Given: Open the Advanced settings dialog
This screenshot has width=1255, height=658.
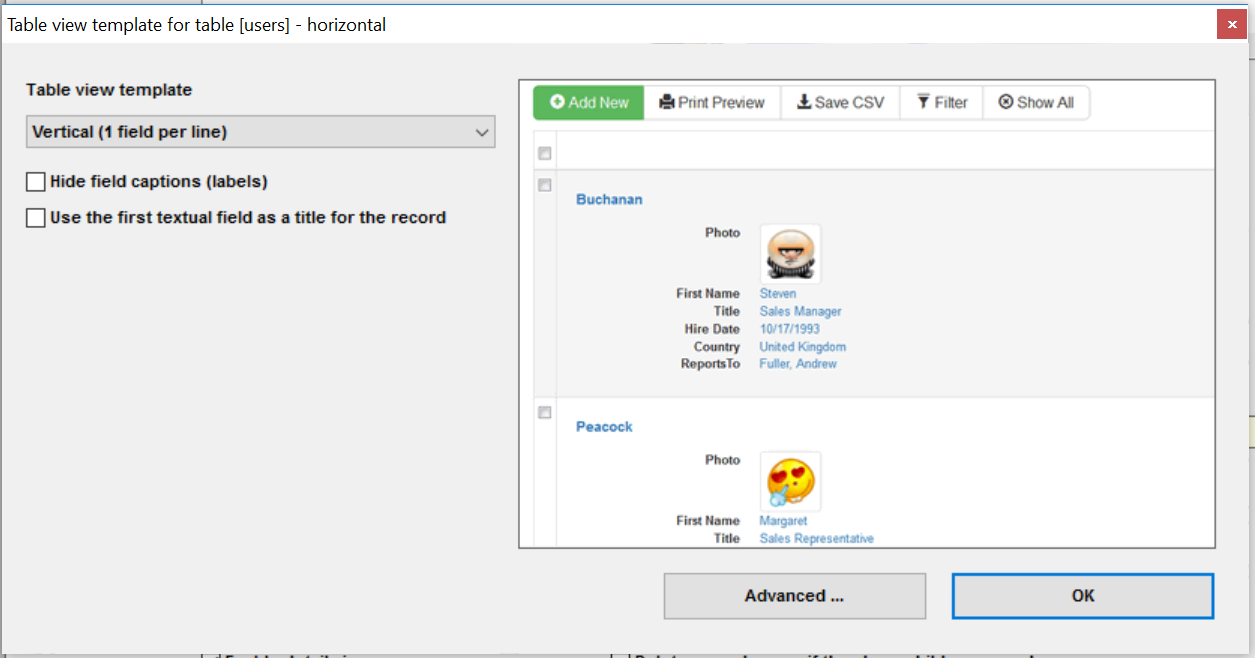Looking at the screenshot, I should pos(794,596).
